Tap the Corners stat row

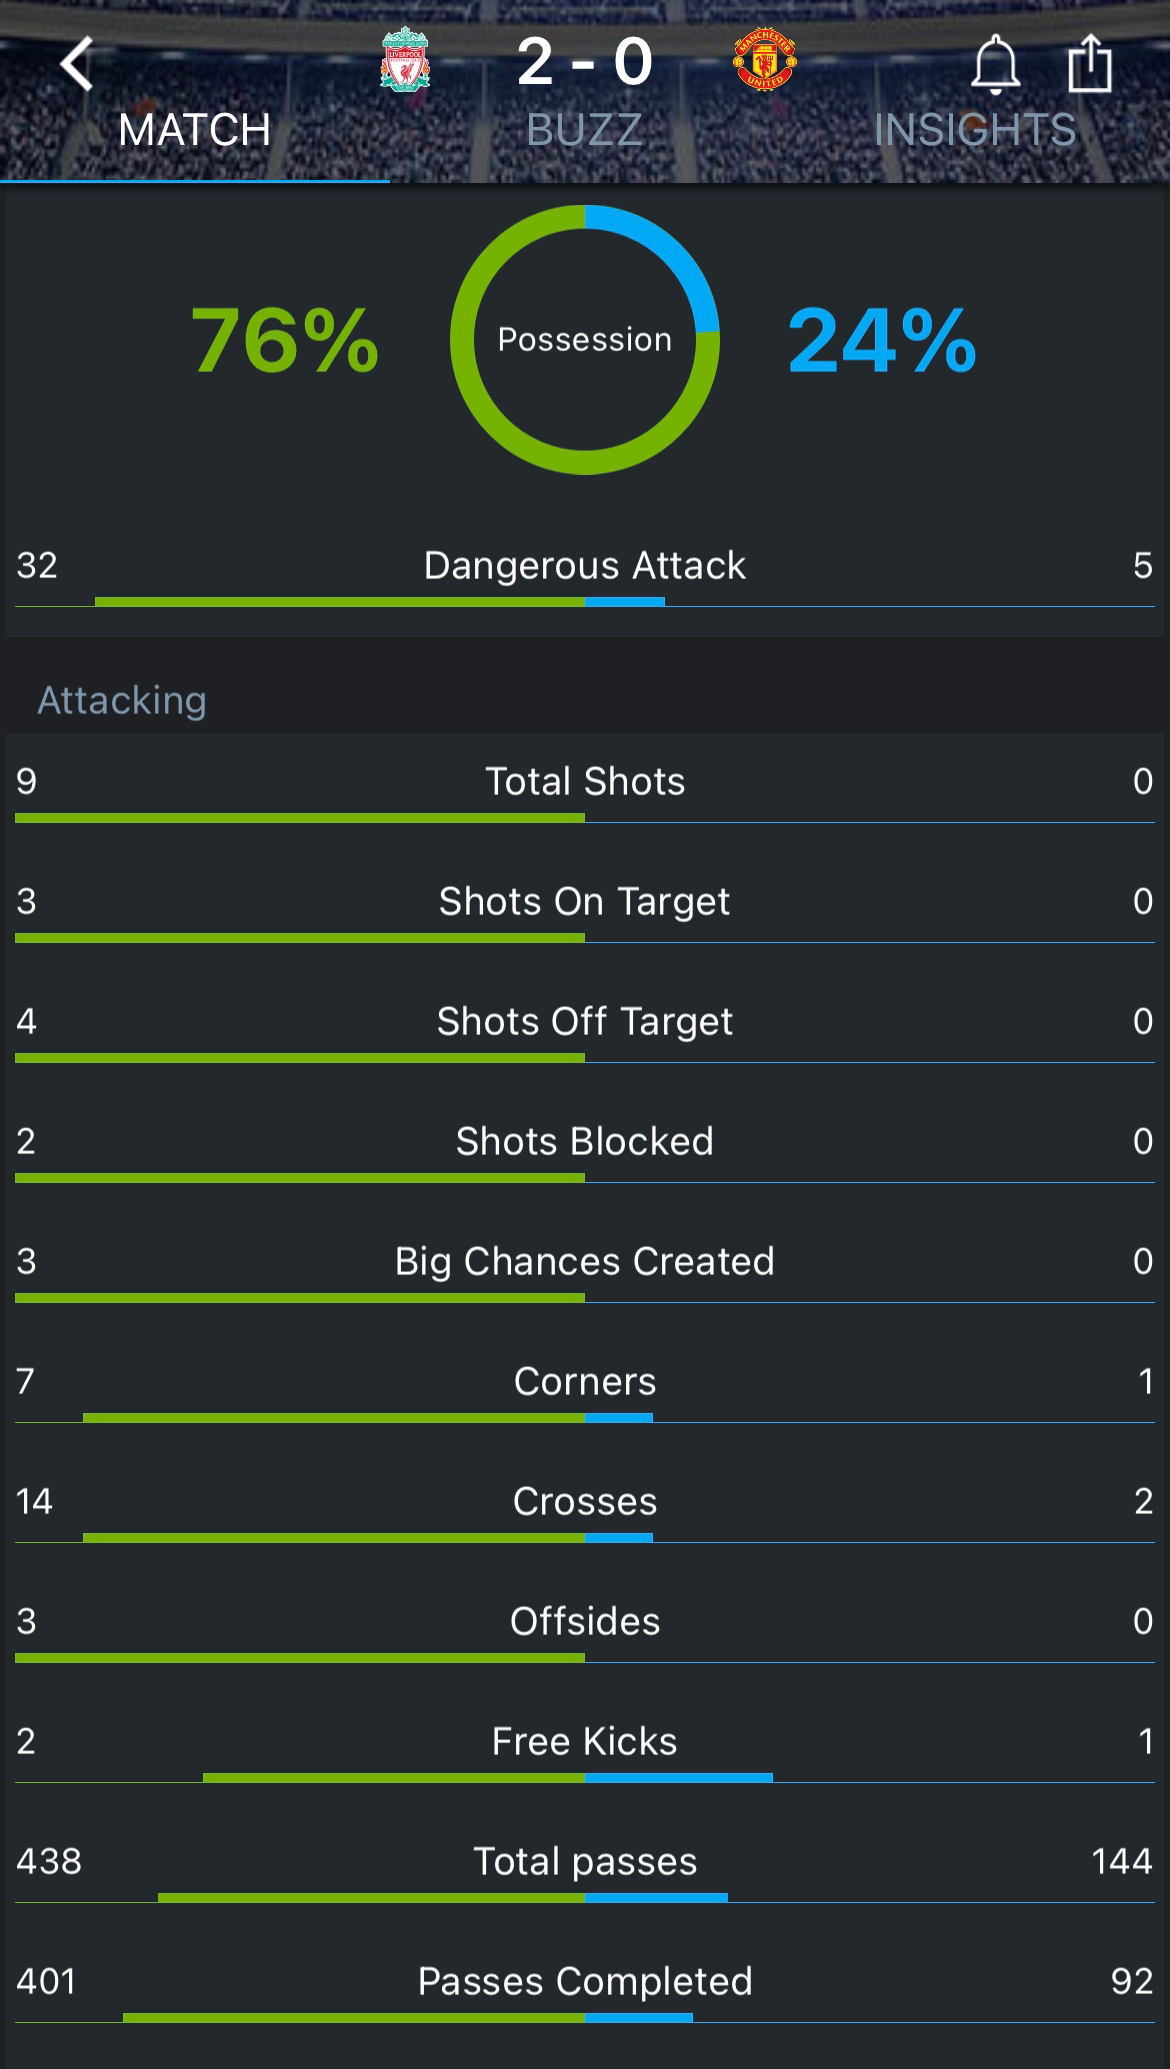tap(585, 1391)
